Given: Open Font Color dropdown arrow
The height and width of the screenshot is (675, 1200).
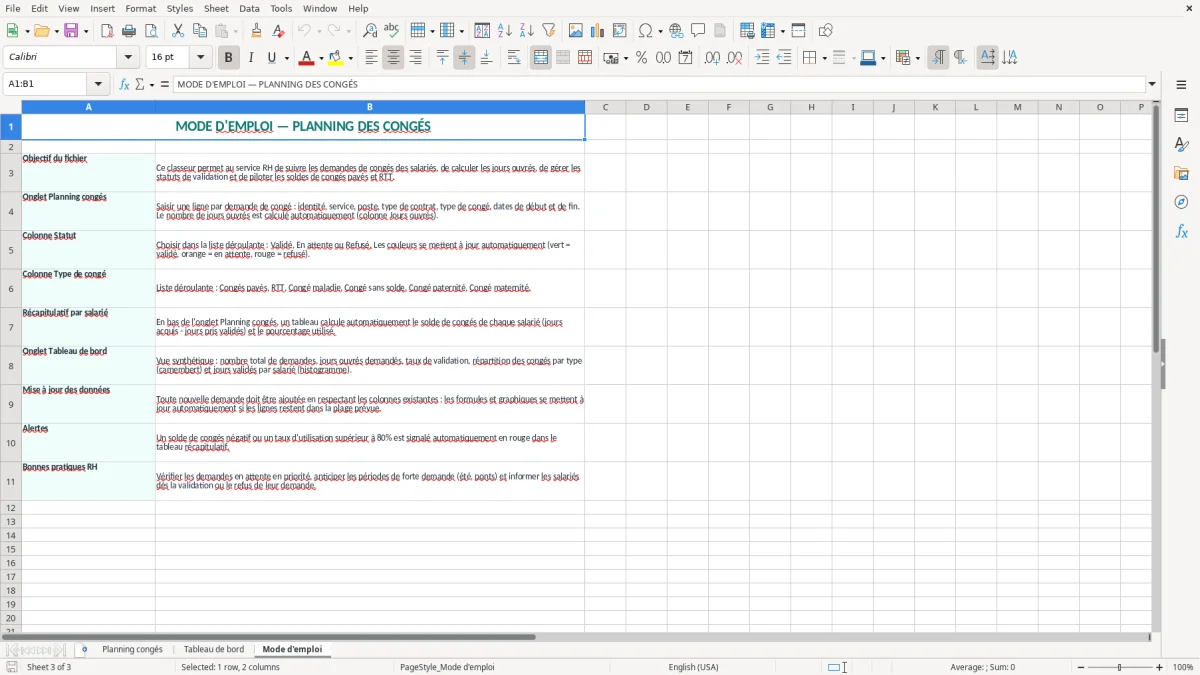Looking at the screenshot, I should [x=320, y=58].
